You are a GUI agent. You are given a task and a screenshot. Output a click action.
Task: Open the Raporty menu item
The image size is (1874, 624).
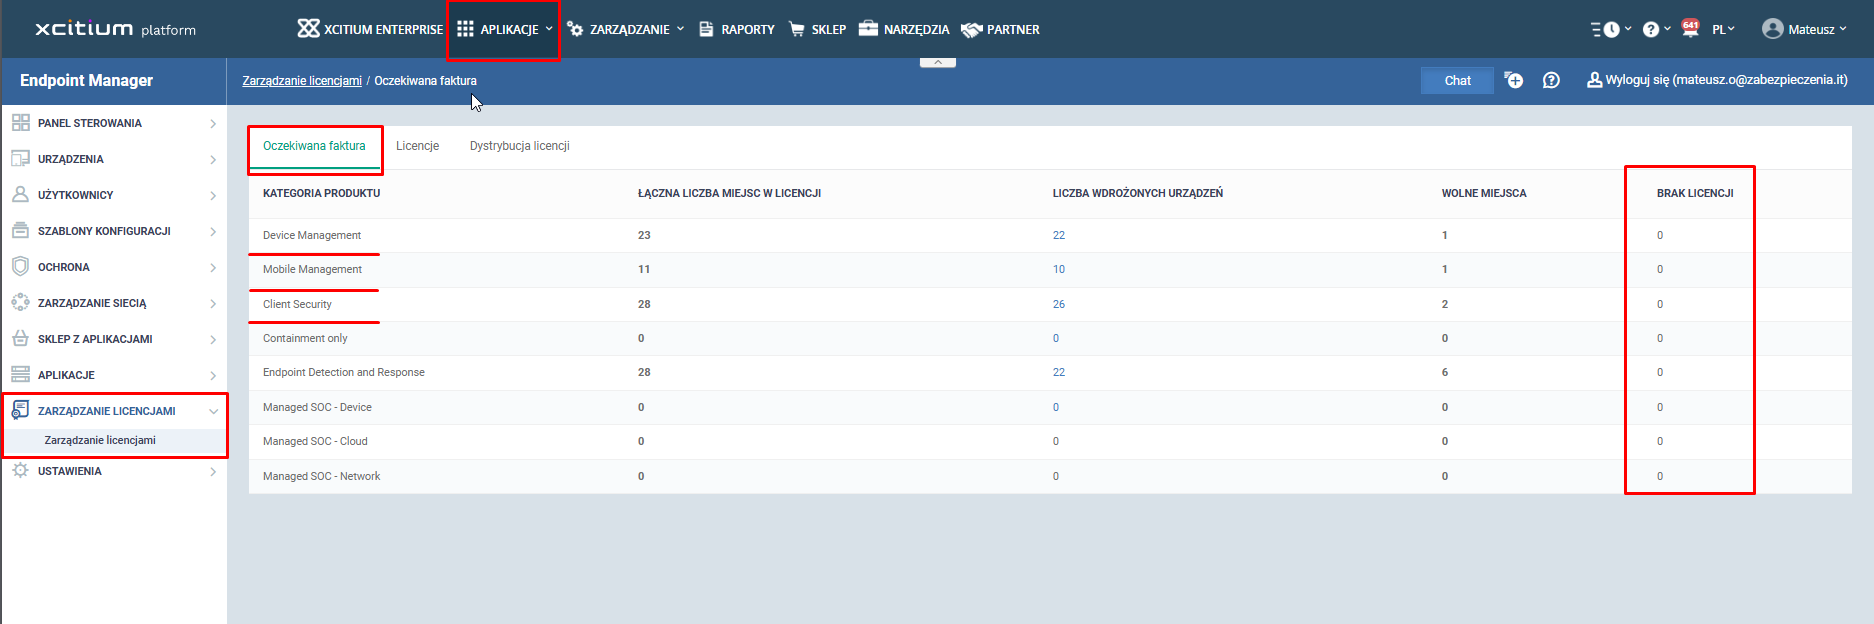click(737, 30)
